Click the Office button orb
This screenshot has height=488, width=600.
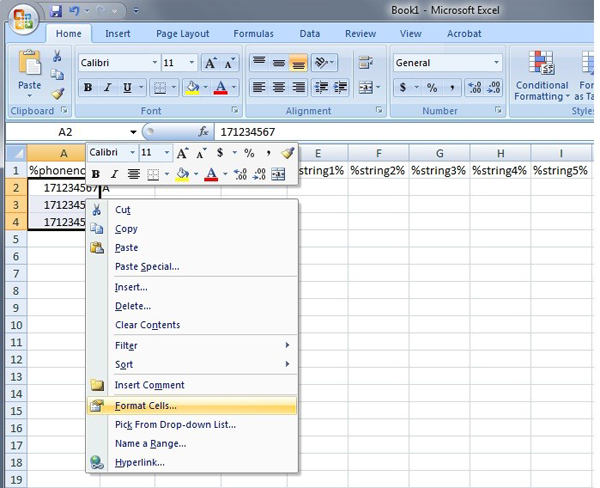coord(24,19)
